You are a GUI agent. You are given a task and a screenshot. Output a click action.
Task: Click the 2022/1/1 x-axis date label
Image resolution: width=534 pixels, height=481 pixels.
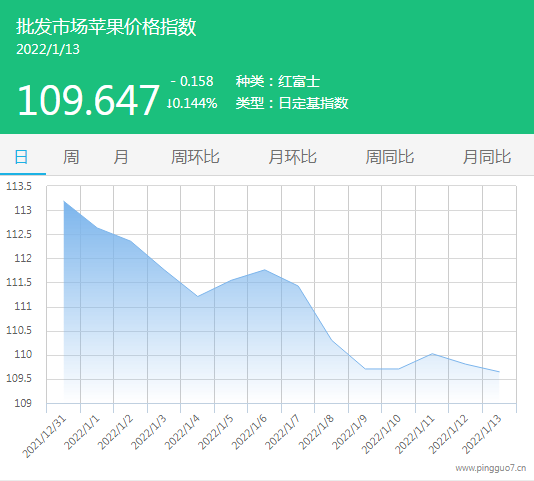coord(82,432)
